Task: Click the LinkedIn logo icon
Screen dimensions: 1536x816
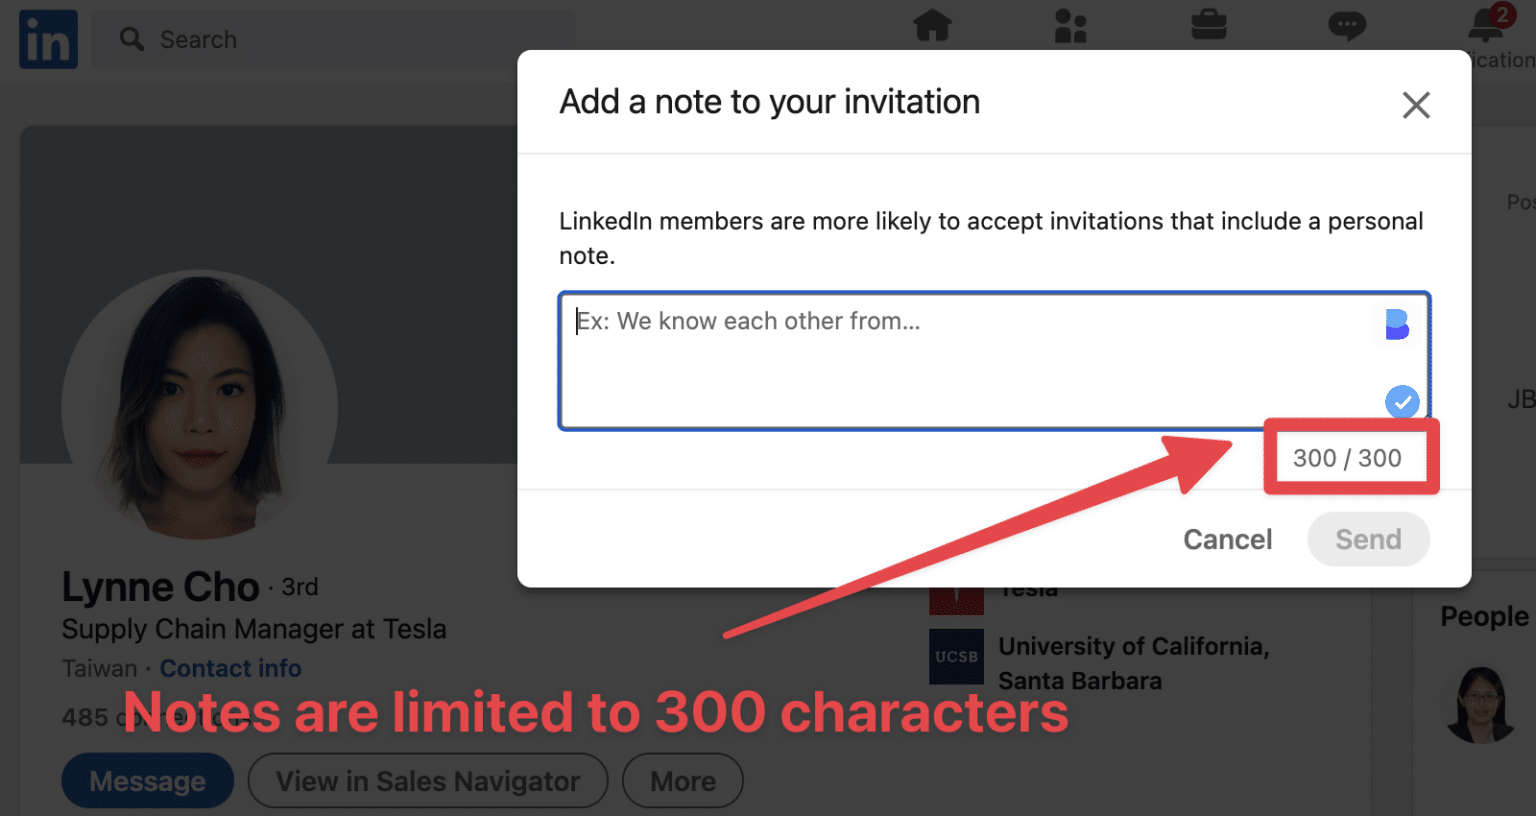Action: tap(47, 40)
